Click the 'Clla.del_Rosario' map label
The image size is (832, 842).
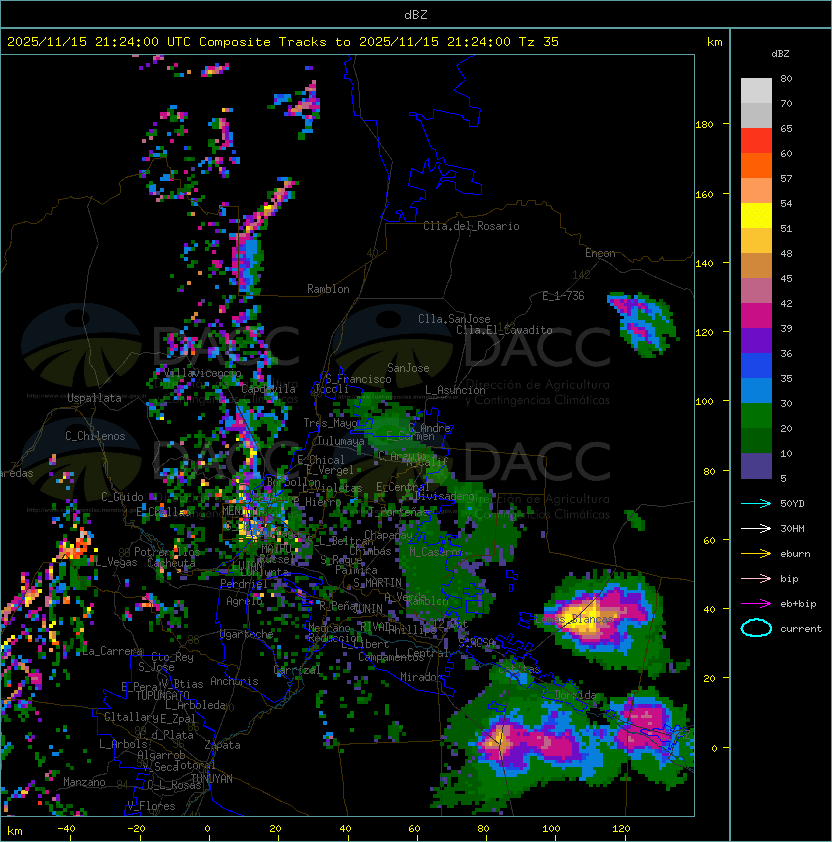click(x=471, y=226)
